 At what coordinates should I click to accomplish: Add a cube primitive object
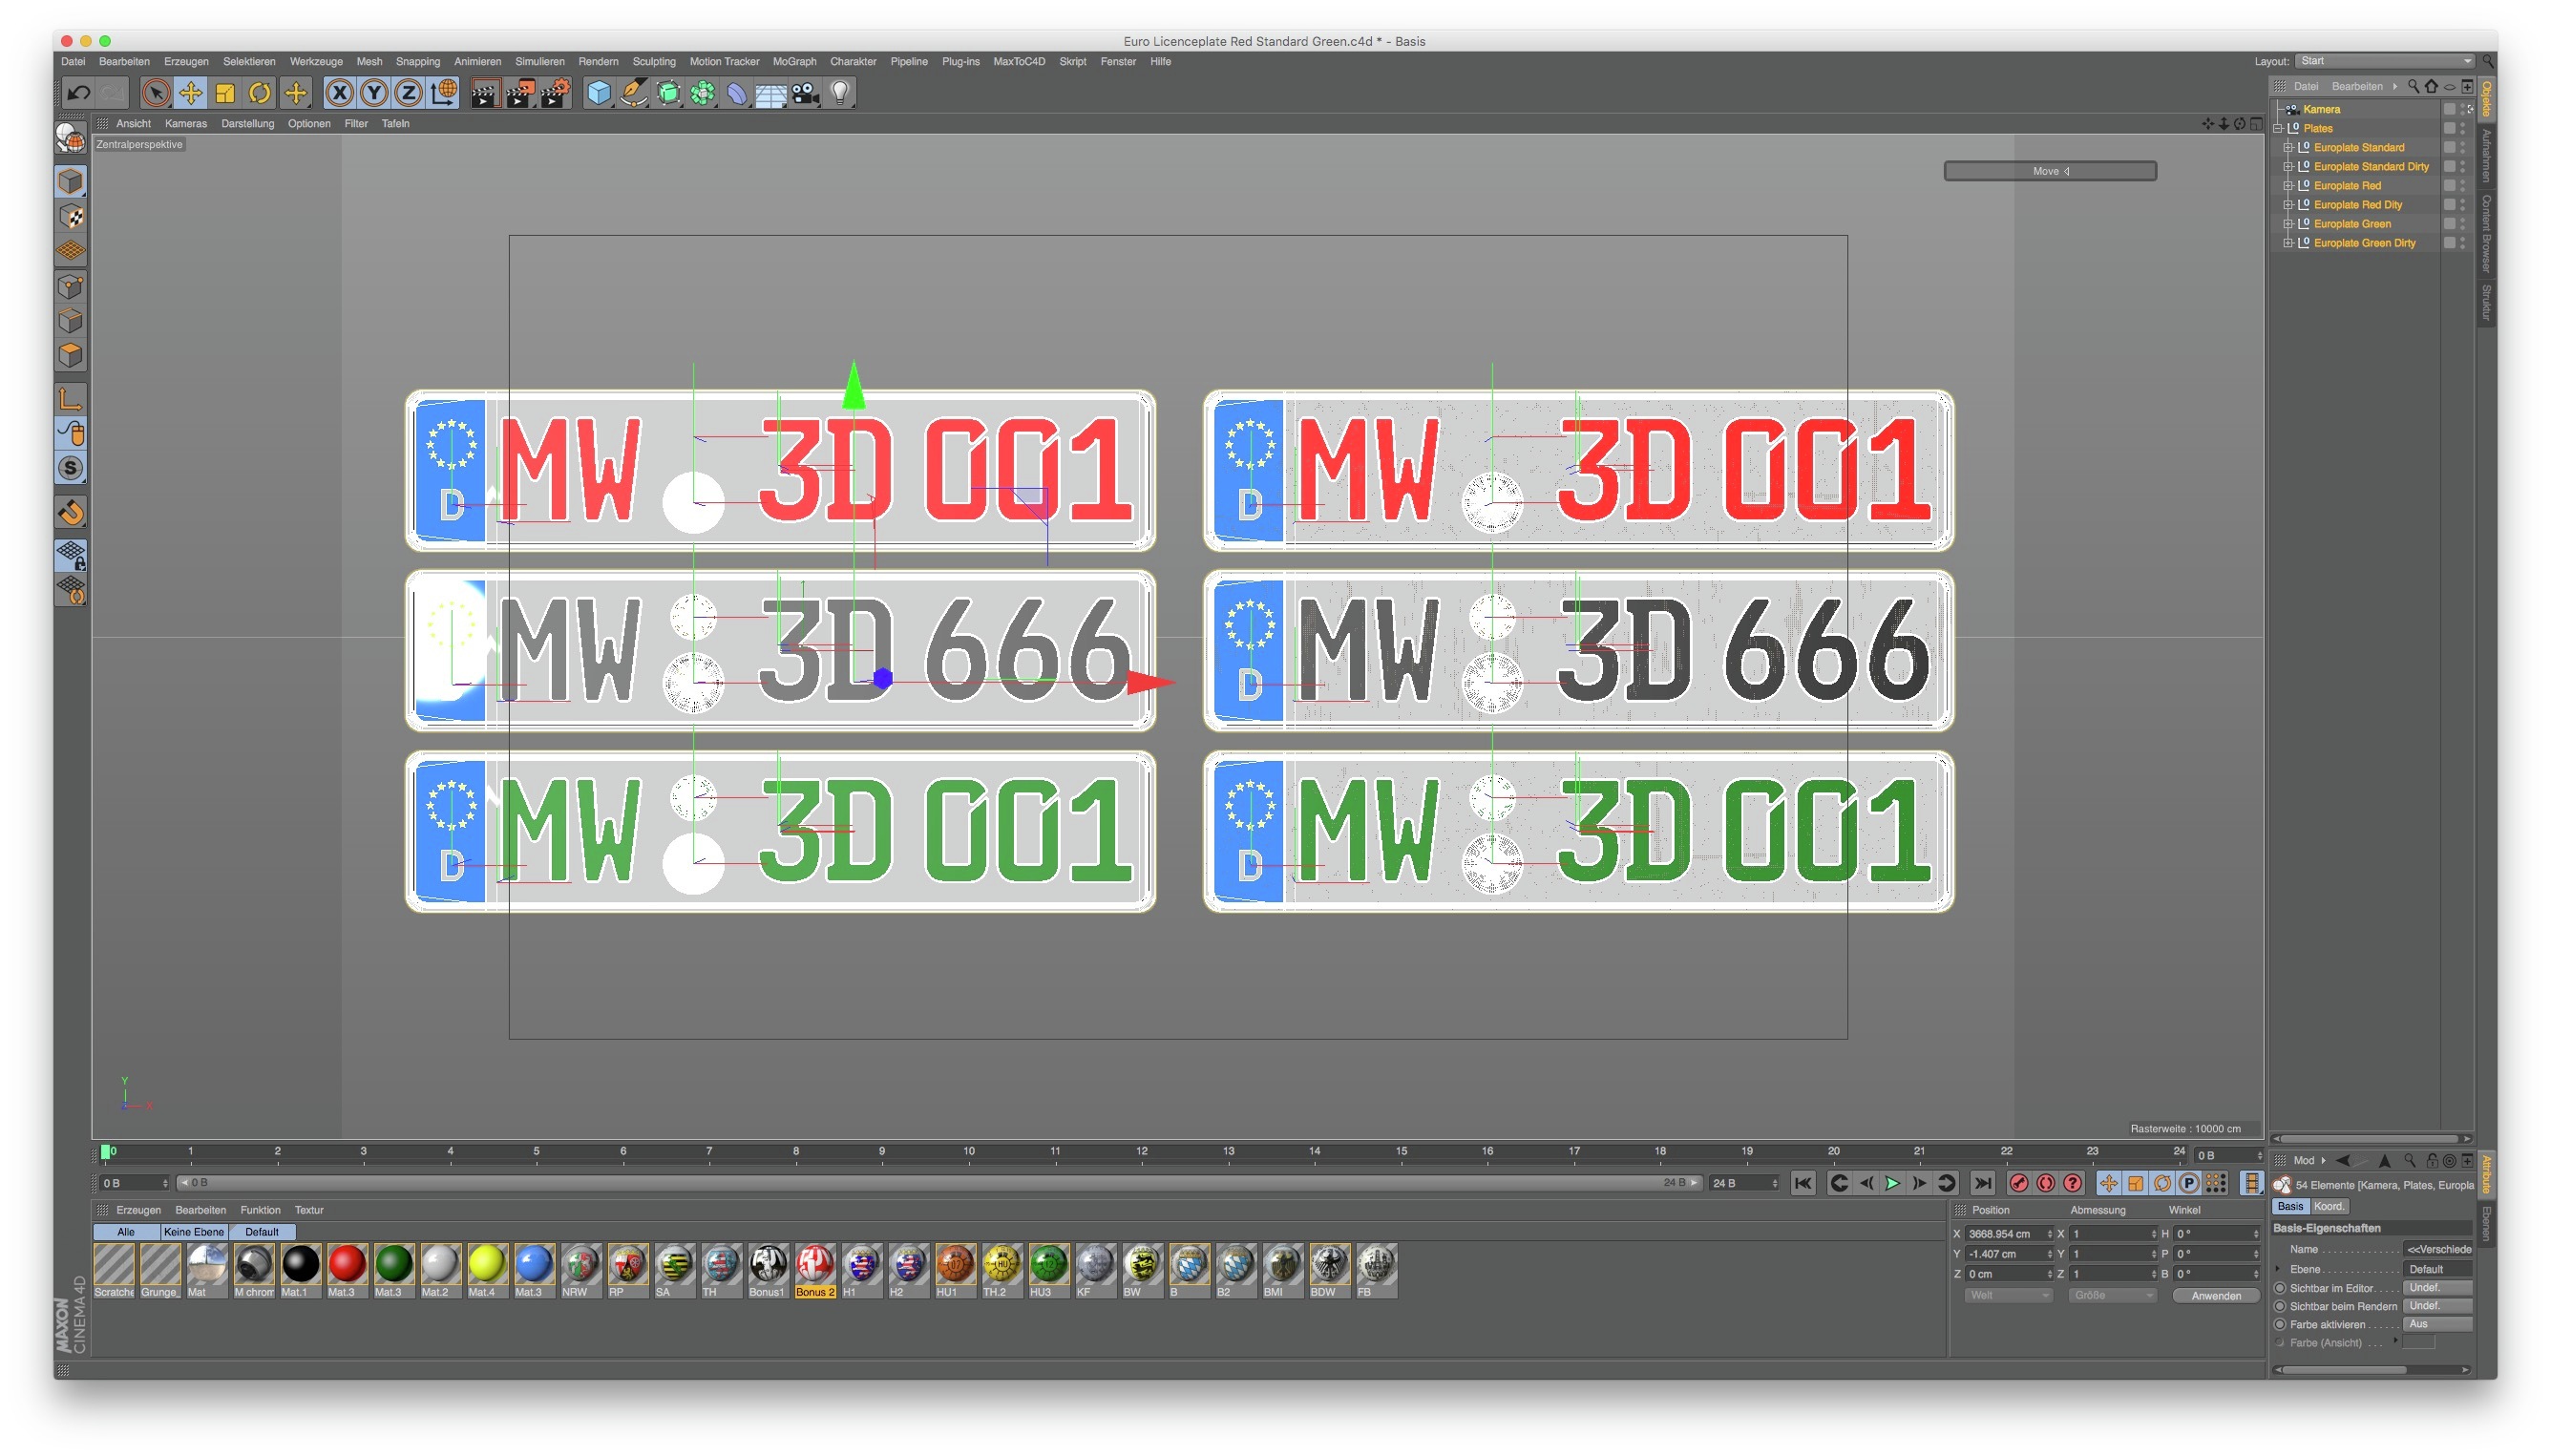point(598,93)
